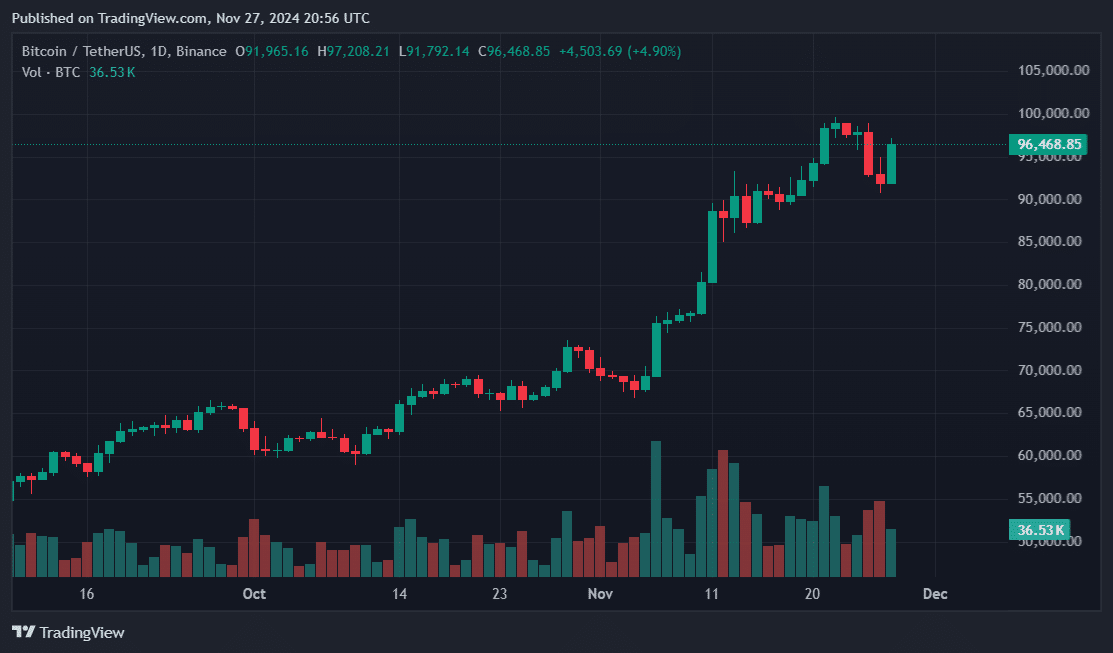Select the 100,000.00 price axis label

tap(1049, 114)
